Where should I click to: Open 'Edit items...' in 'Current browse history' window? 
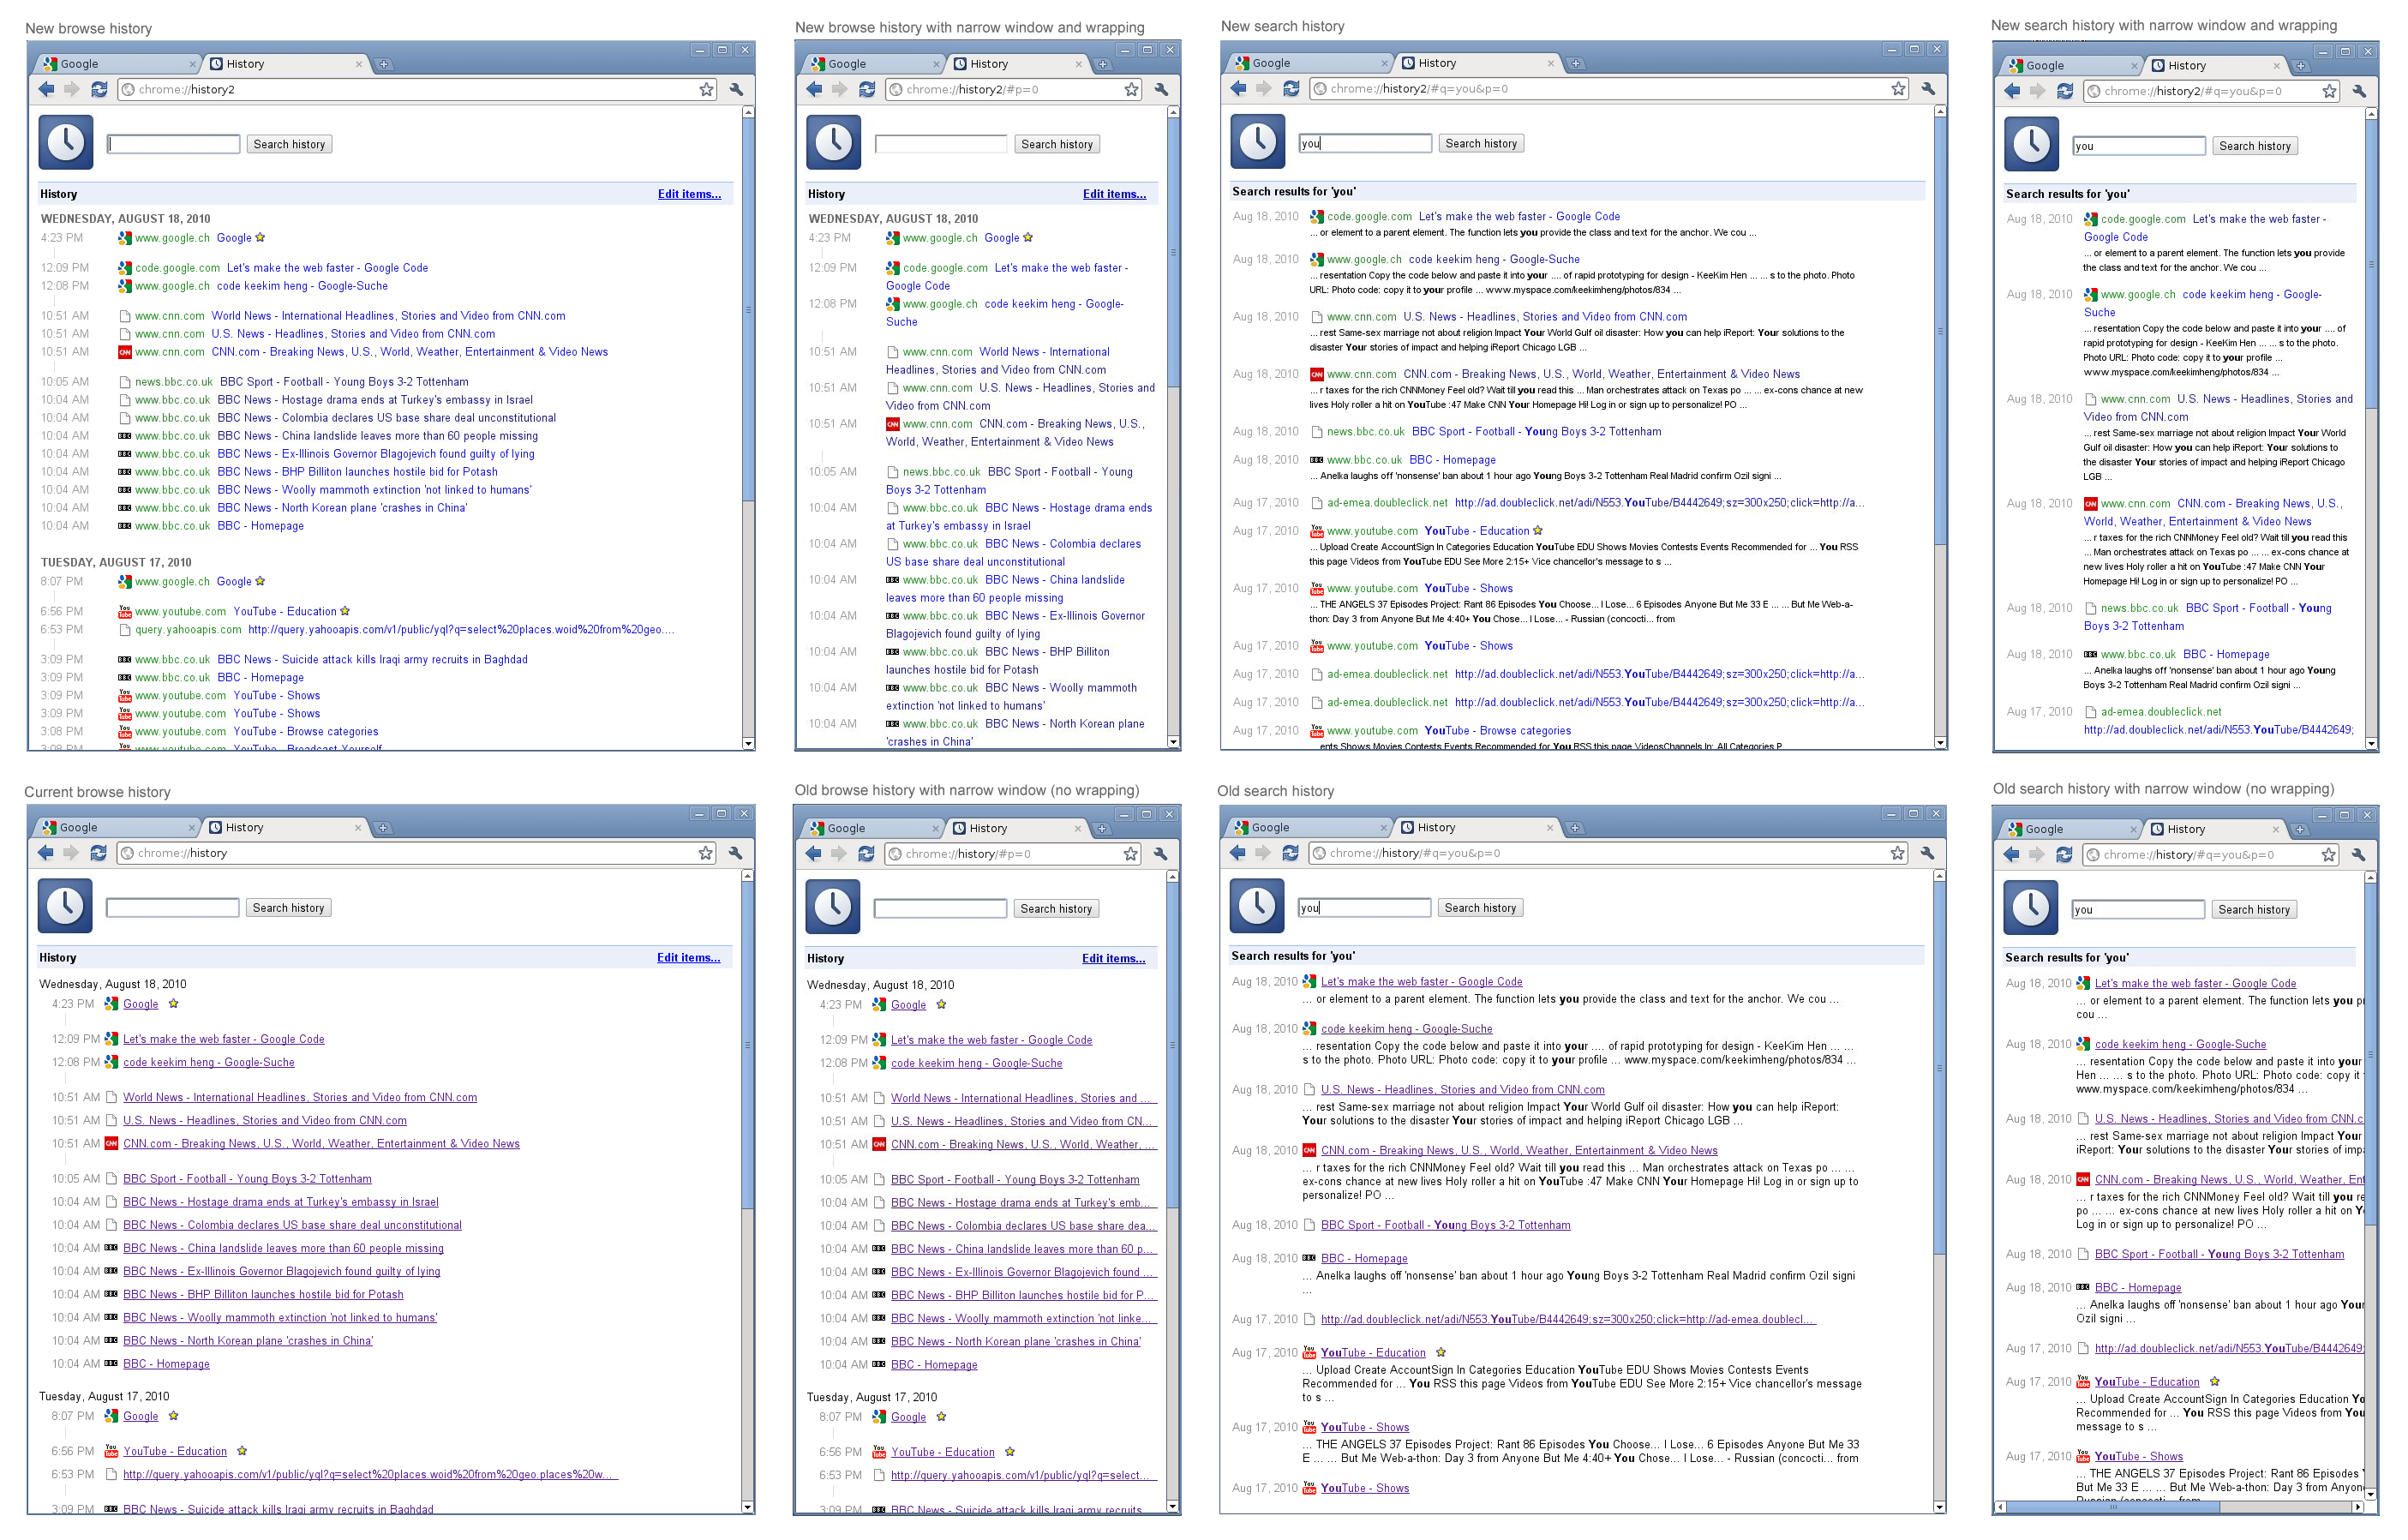click(688, 958)
